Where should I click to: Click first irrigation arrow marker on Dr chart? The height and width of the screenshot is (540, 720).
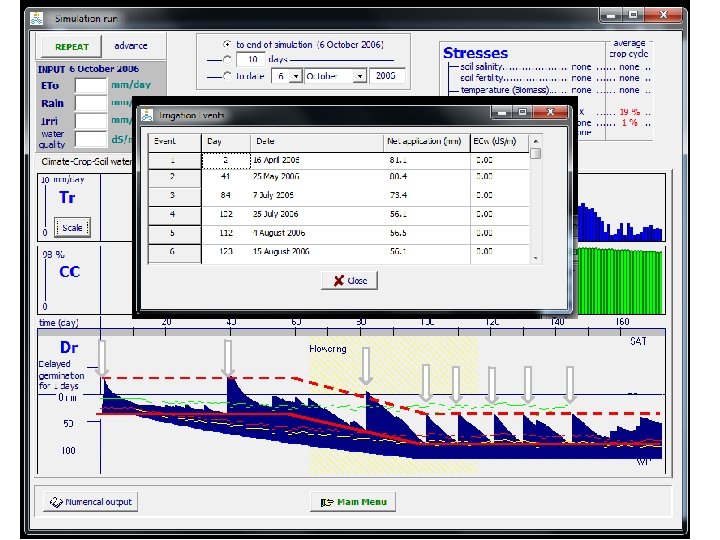[103, 357]
